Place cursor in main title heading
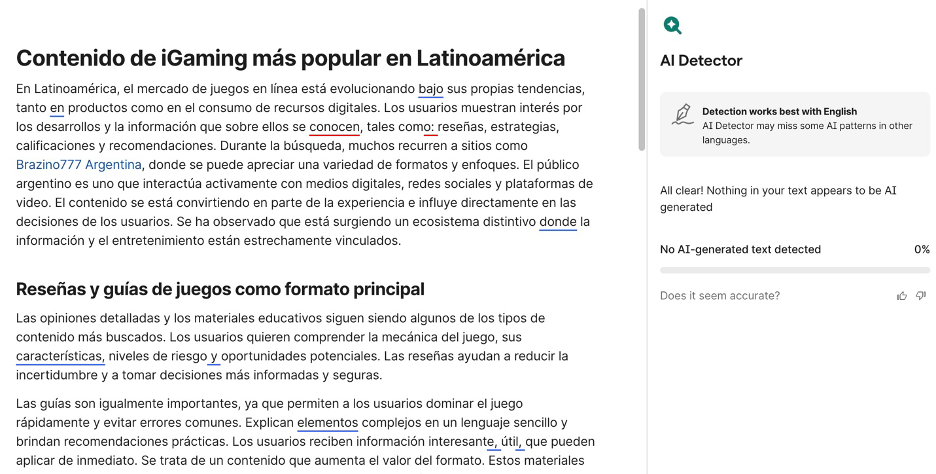The image size is (936, 474). click(x=290, y=58)
